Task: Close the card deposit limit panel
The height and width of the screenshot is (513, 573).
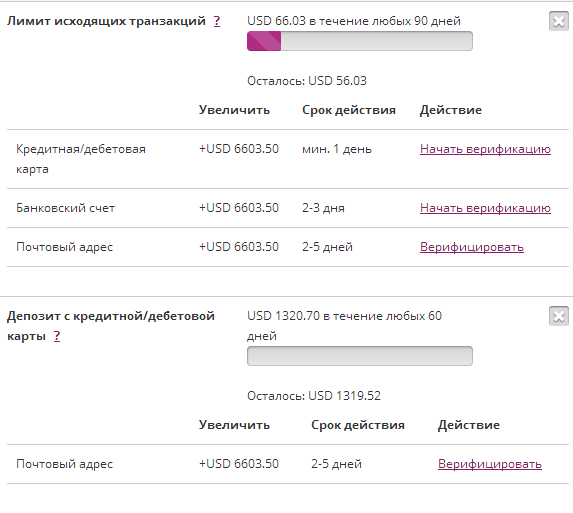Action: point(559,316)
